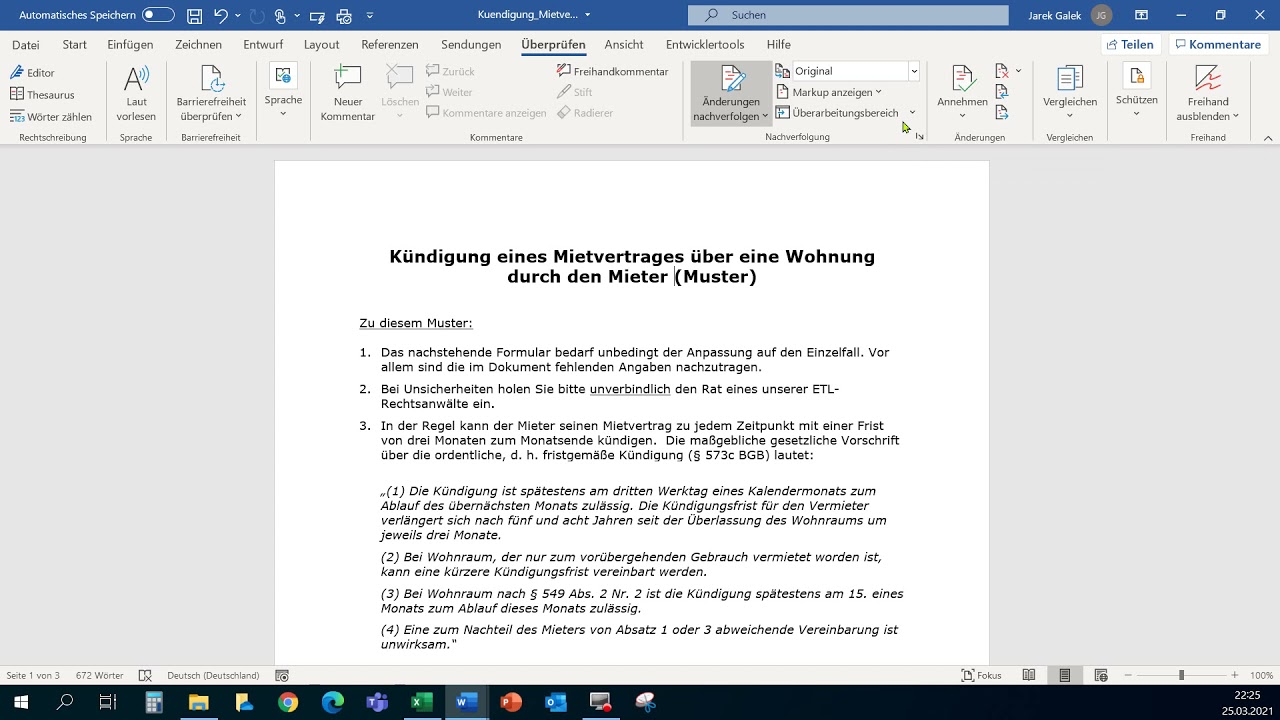
Task: Click the zoom in plus button
Action: click(x=1235, y=676)
